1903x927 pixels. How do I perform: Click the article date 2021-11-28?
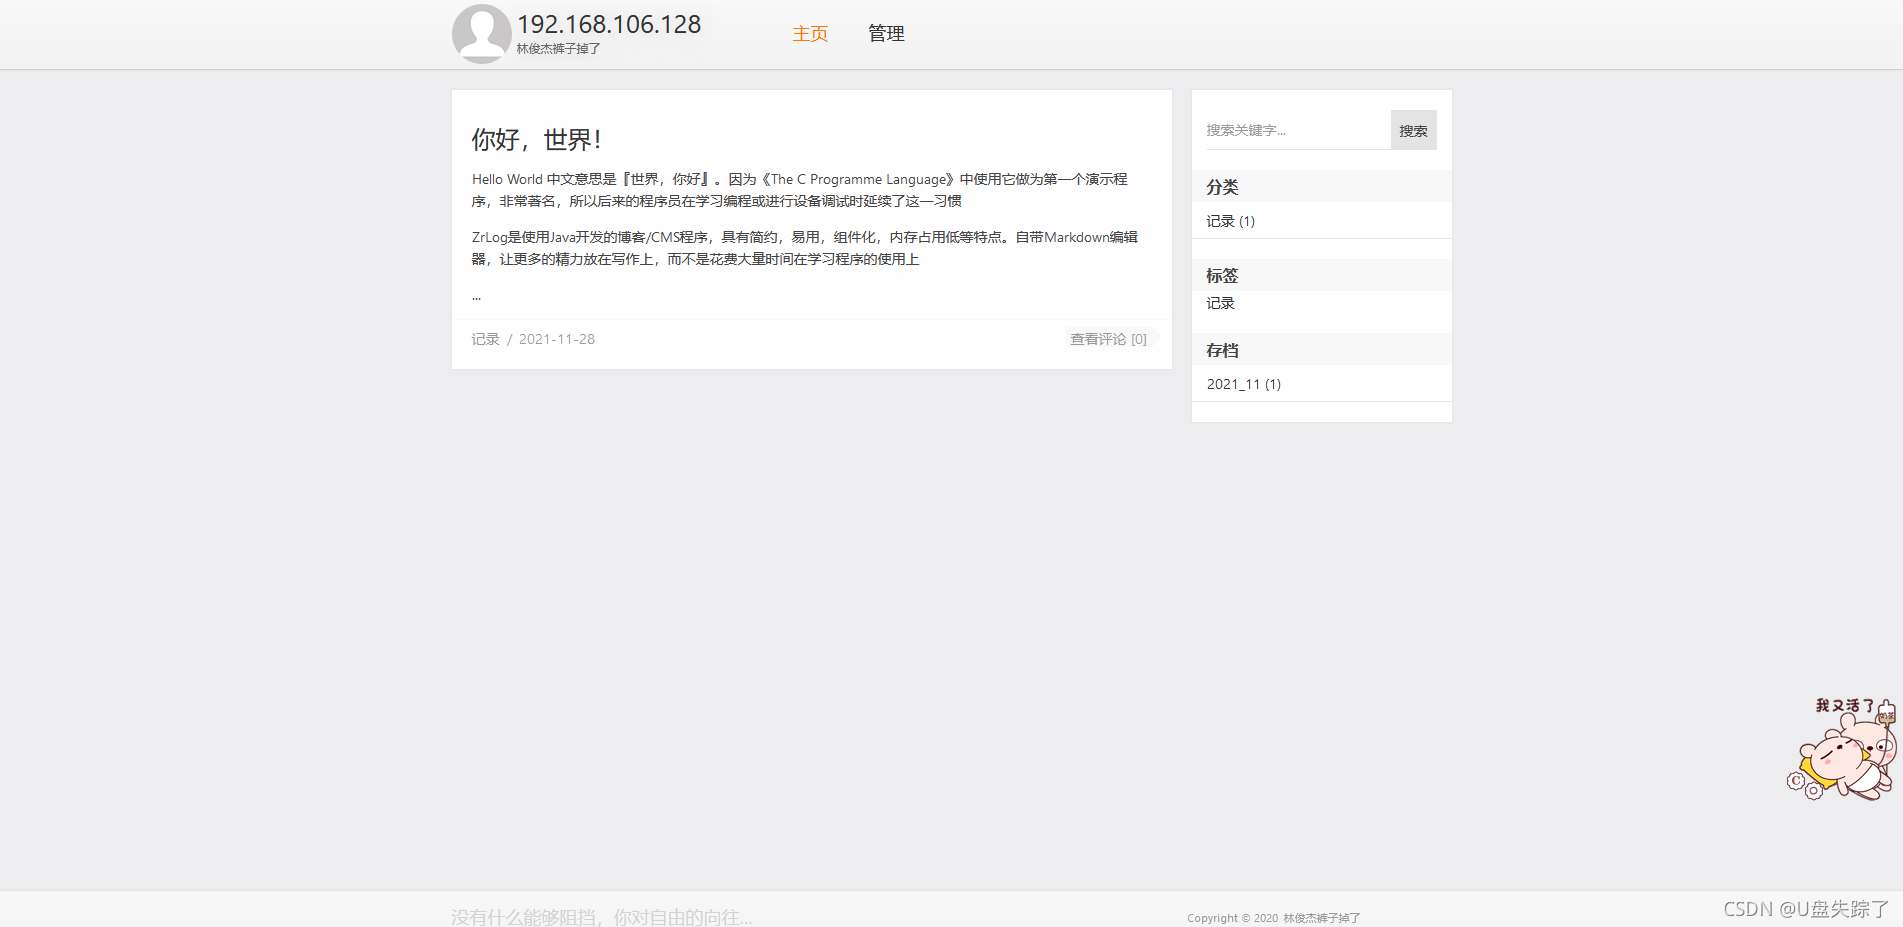coord(556,339)
